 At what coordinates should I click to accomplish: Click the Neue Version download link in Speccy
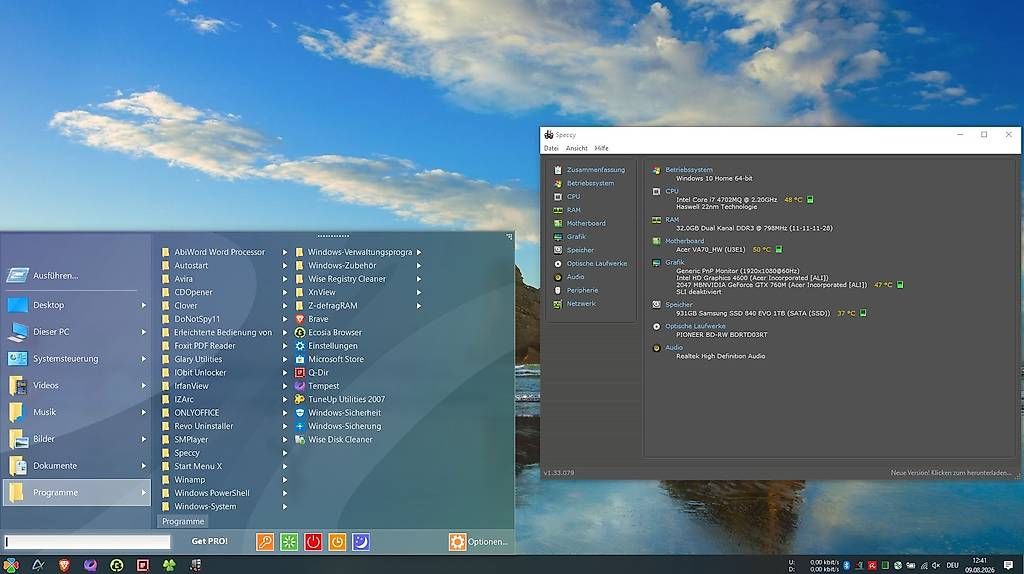[951, 473]
